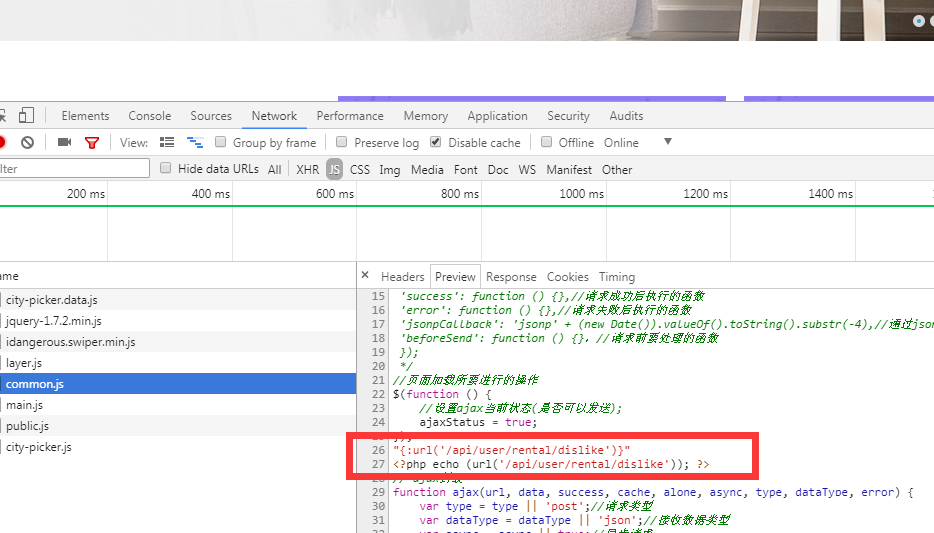Image resolution: width=934 pixels, height=533 pixels.
Task: Click the capture screenshots camera icon
Action: click(x=65, y=143)
